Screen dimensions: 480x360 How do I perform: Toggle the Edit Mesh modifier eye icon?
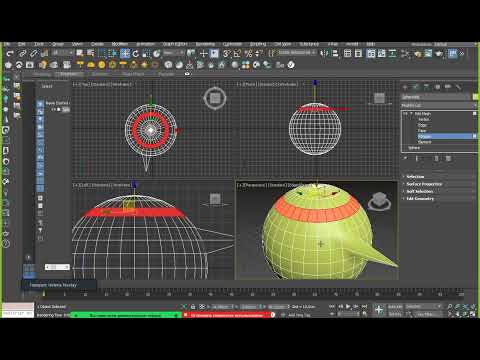[406, 114]
